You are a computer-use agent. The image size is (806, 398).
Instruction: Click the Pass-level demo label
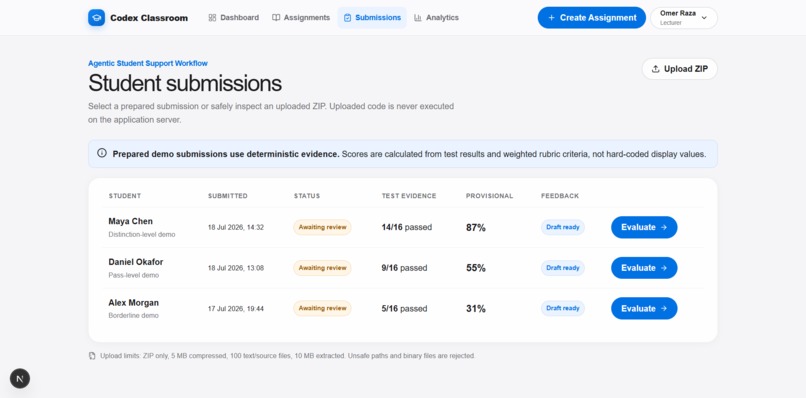[134, 275]
